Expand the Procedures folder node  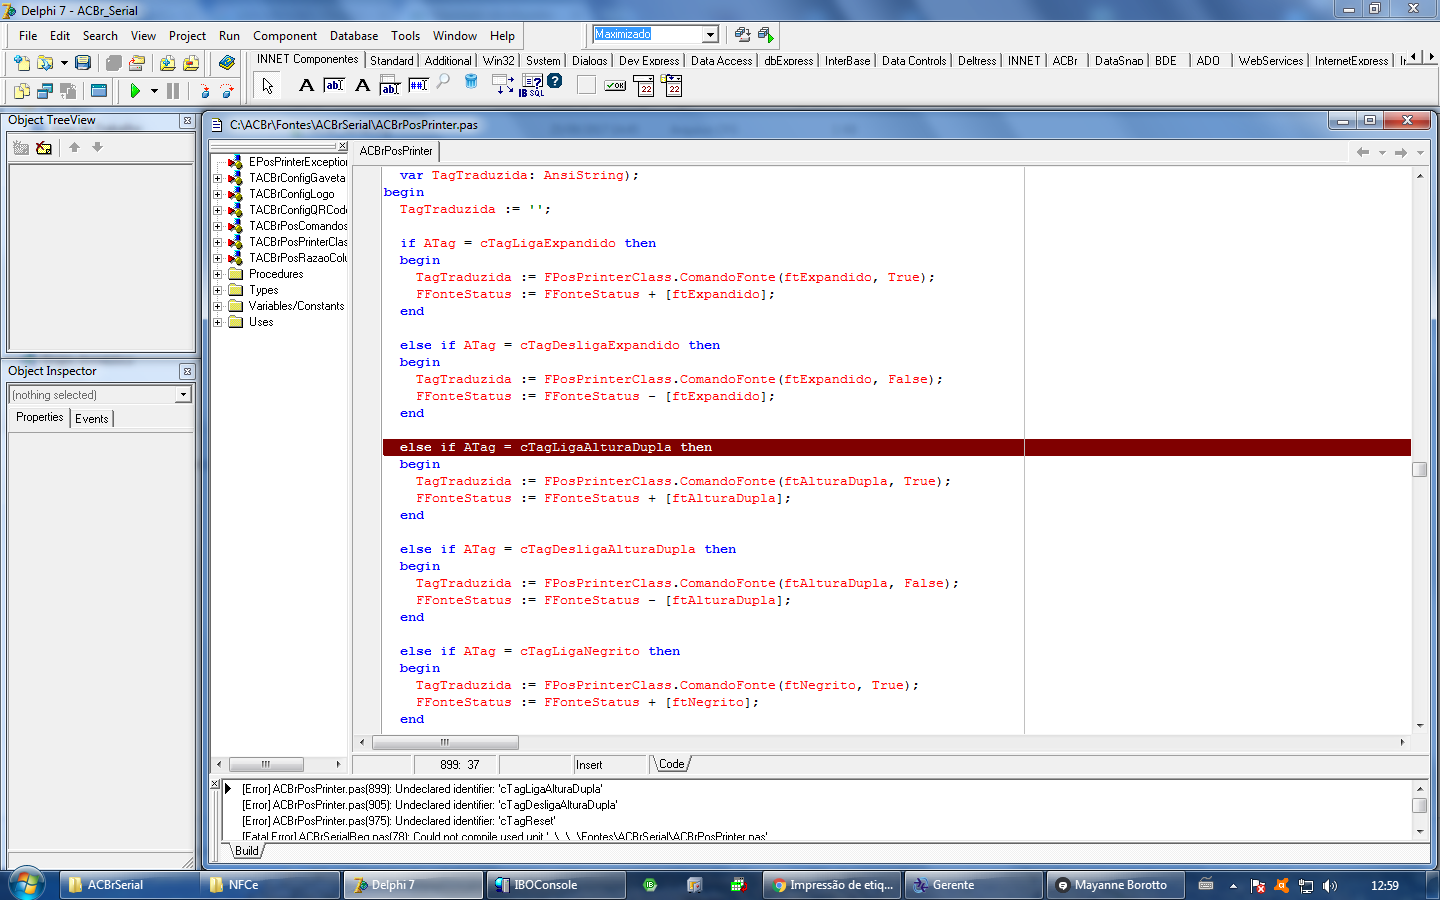point(217,274)
